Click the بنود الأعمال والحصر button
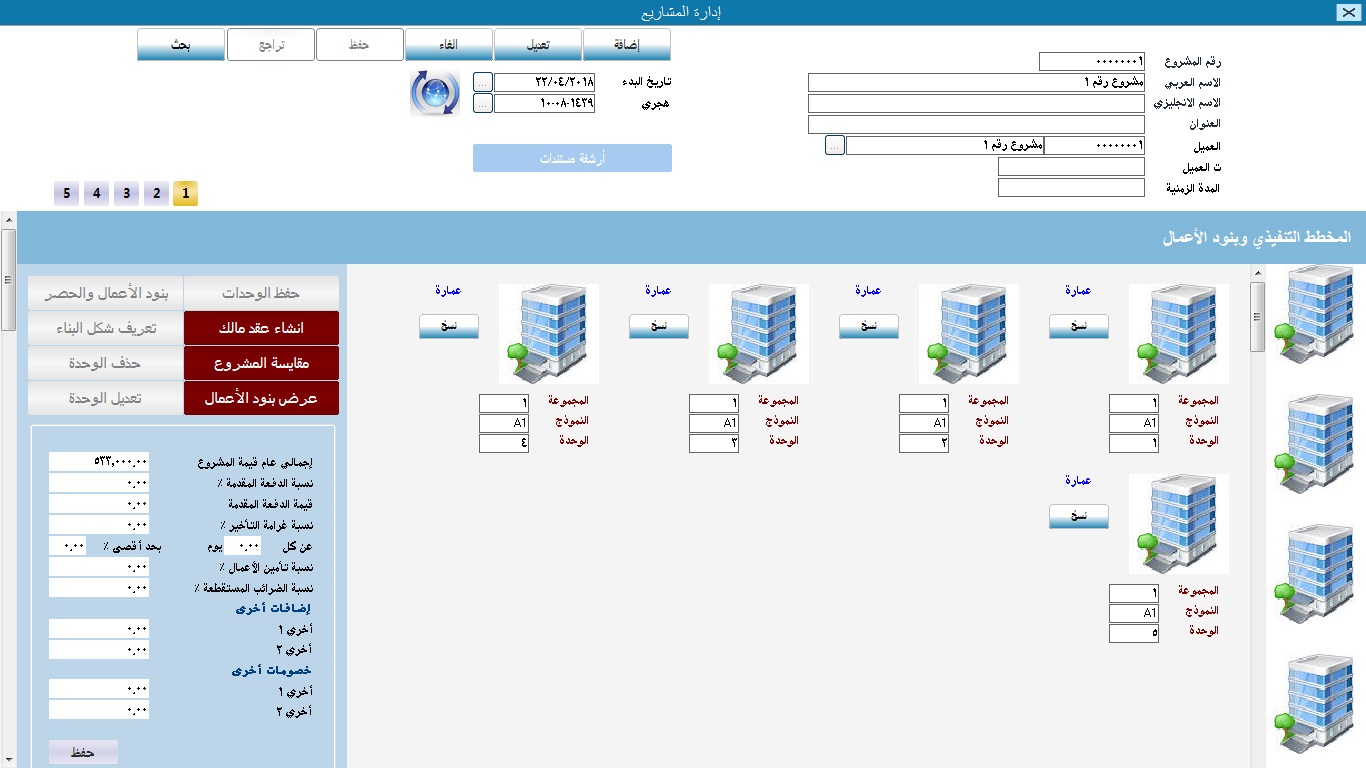Image resolution: width=1366 pixels, height=768 pixels. point(106,293)
